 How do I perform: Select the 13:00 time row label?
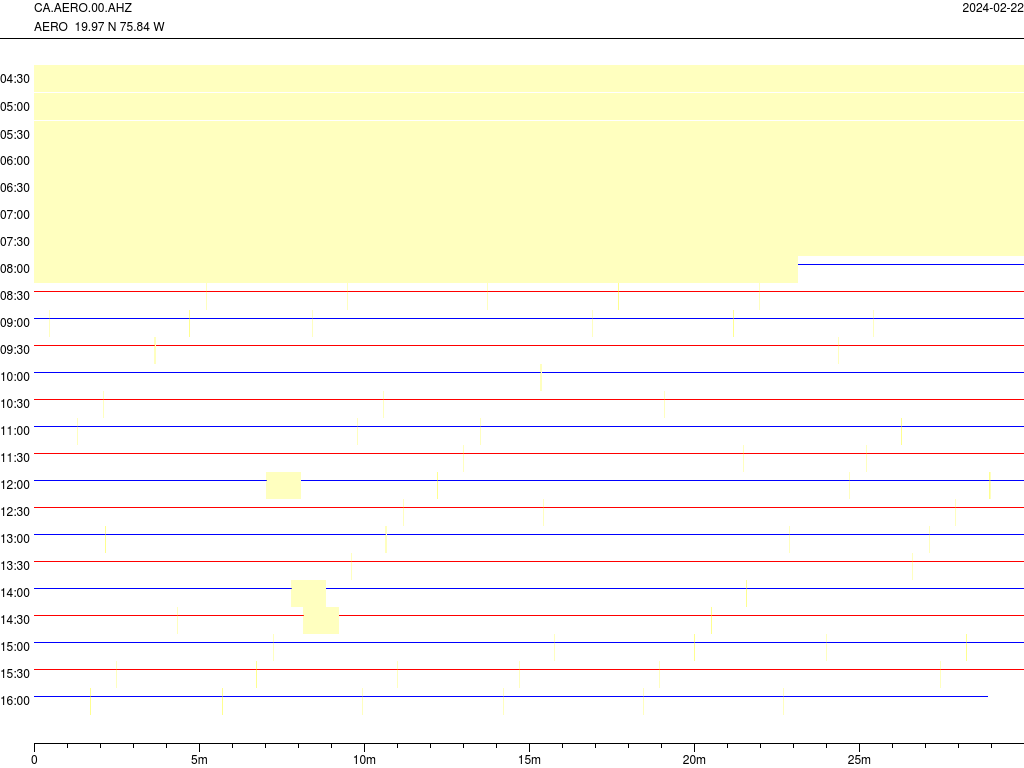15,539
